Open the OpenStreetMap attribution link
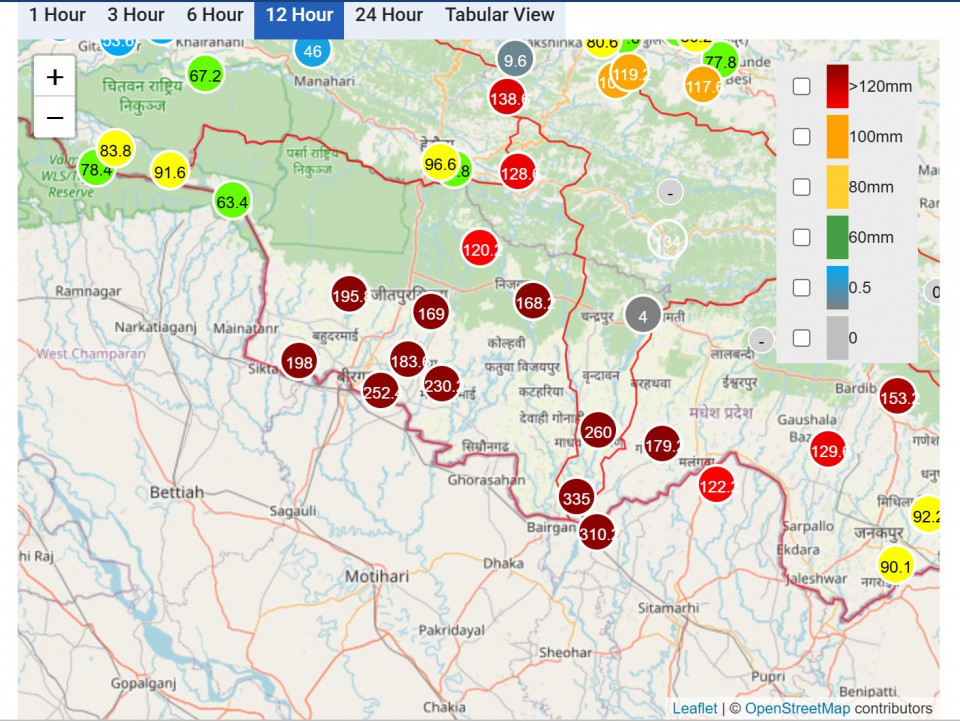Image resolution: width=960 pixels, height=721 pixels. 797,708
